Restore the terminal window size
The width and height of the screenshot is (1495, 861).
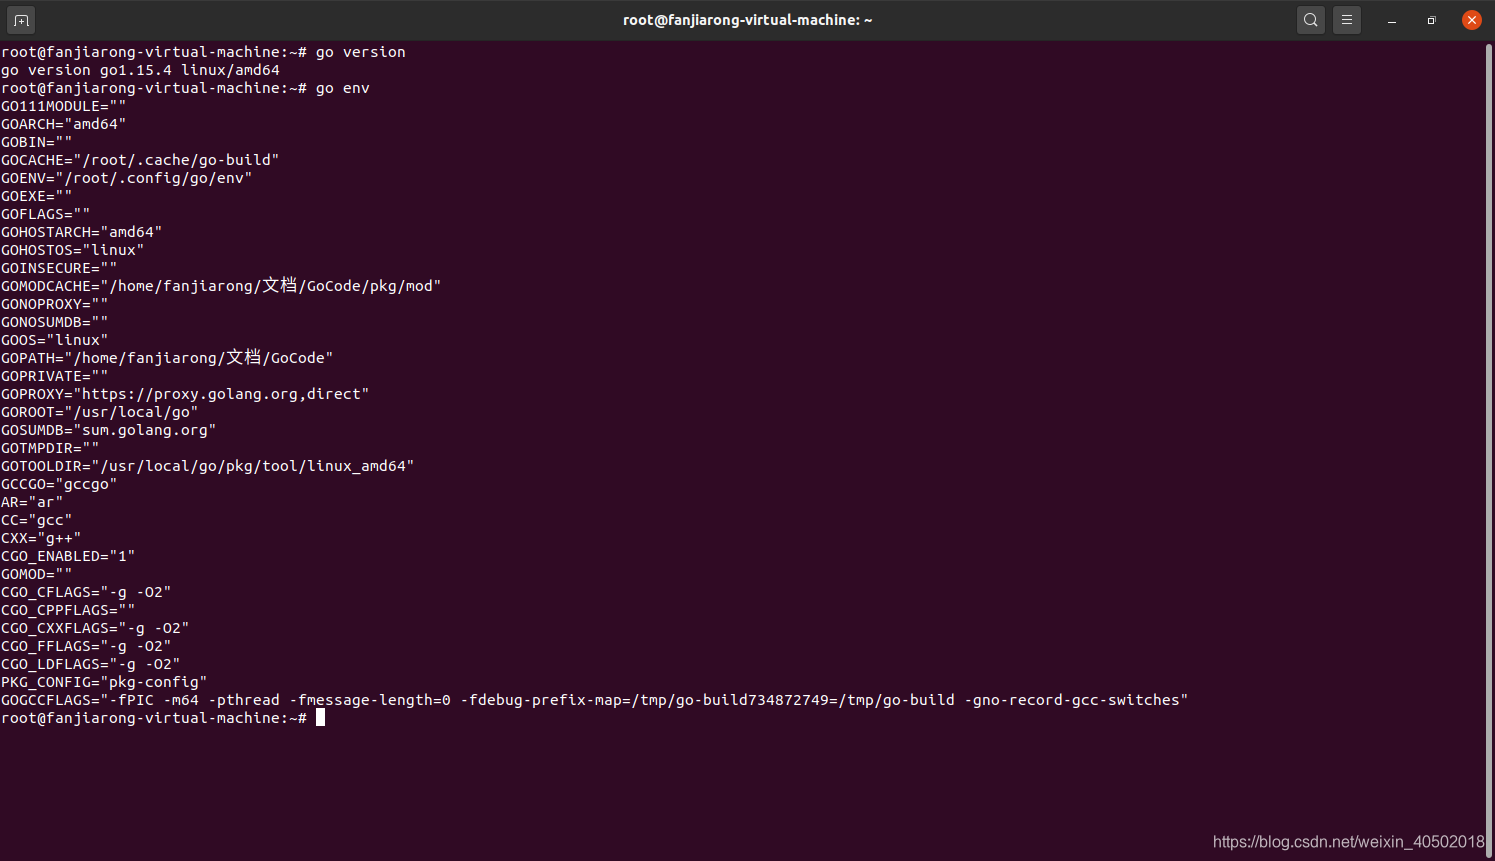(1431, 20)
